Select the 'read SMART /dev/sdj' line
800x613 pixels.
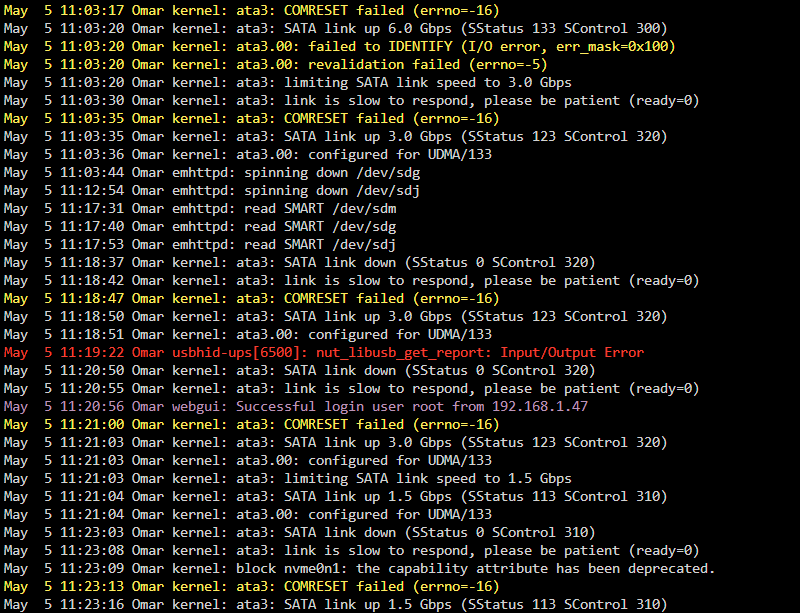[x=200, y=244]
